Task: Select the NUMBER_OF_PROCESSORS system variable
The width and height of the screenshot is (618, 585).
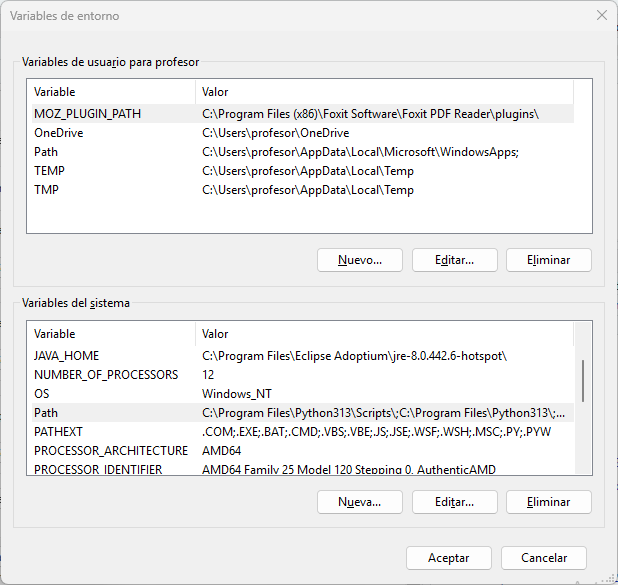Action: [x=303, y=374]
